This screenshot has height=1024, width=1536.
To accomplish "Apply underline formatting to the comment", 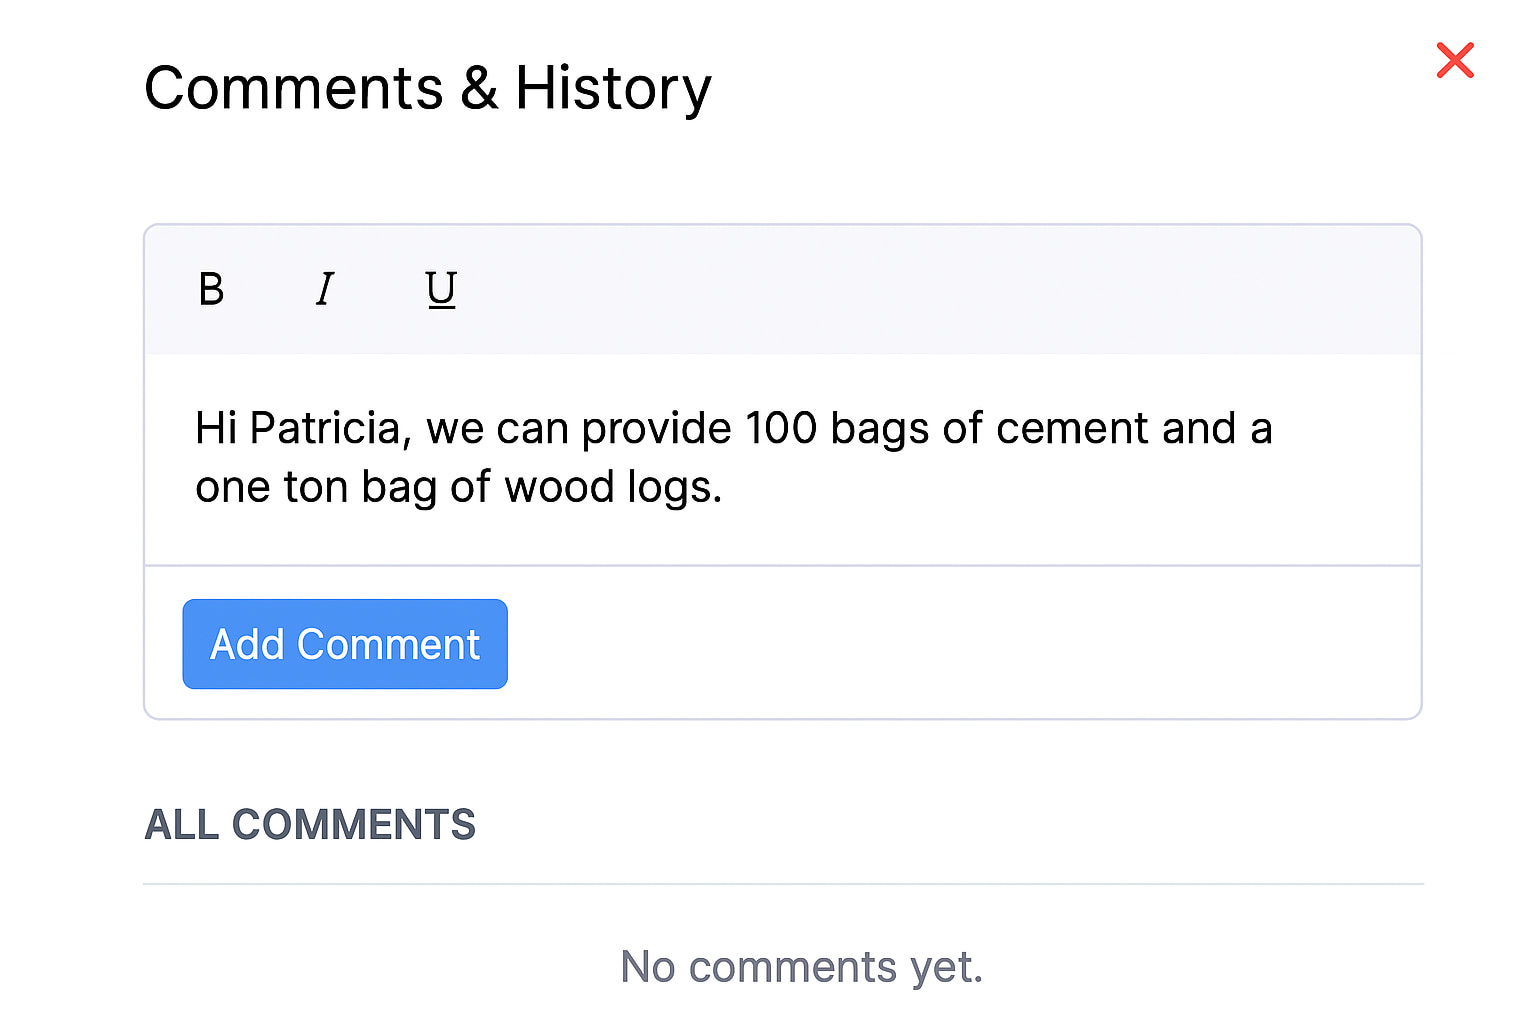I will 441,289.
